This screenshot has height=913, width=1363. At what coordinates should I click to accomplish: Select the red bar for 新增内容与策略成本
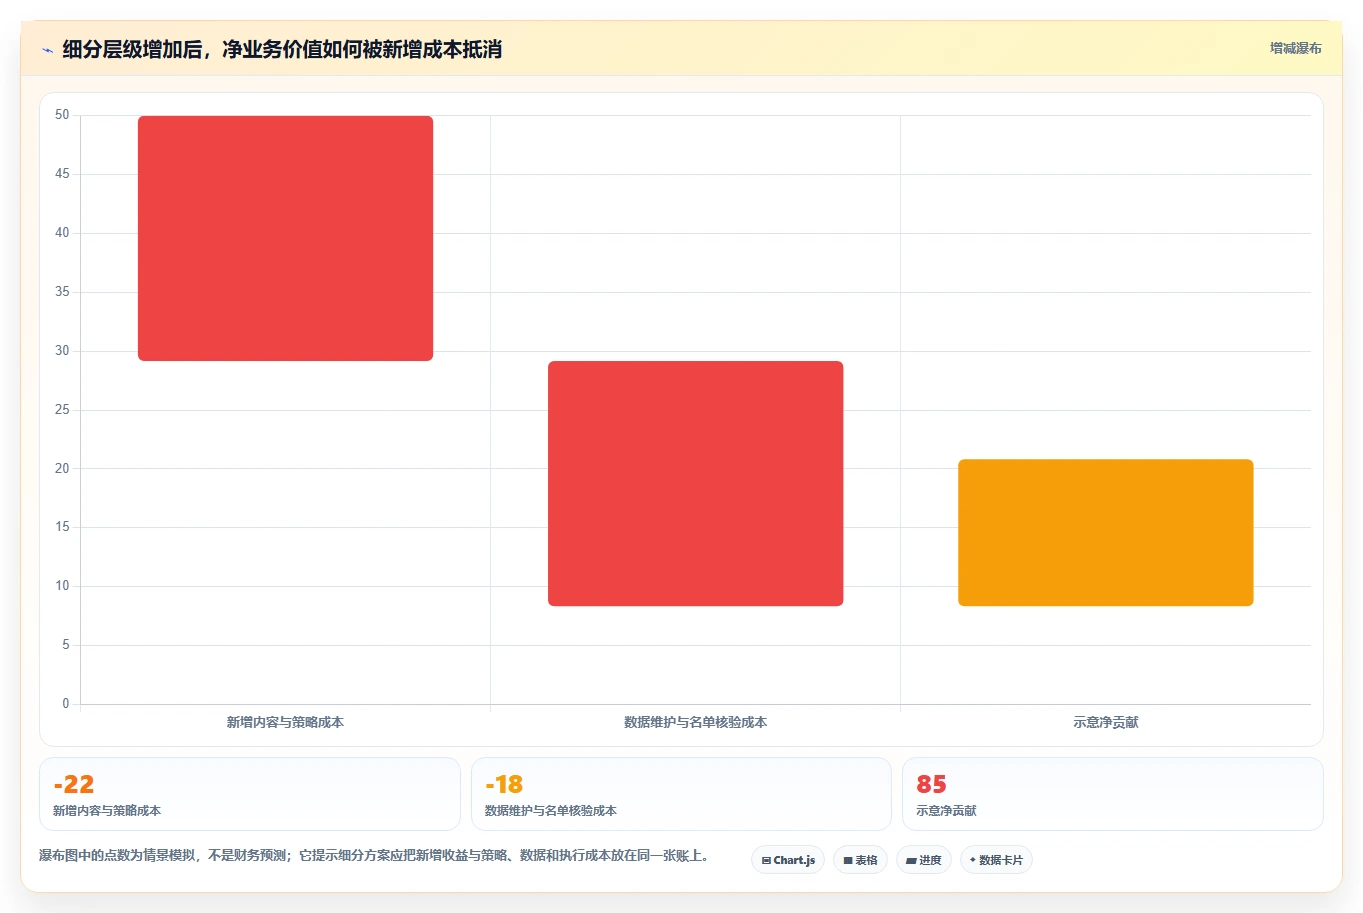point(285,238)
